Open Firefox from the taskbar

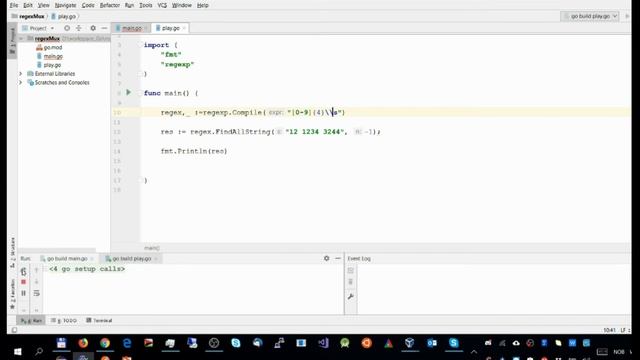[83, 343]
